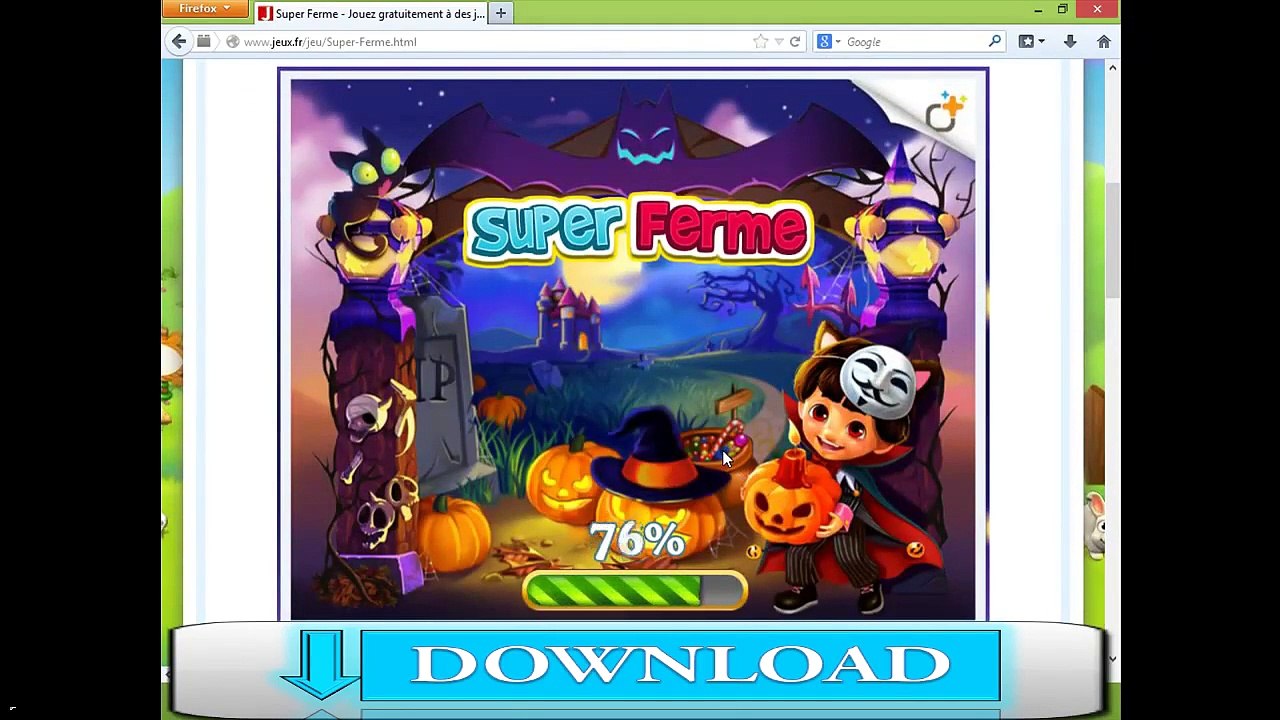Click the 76% loading percentage text
This screenshot has height=720, width=1280.
pos(637,540)
